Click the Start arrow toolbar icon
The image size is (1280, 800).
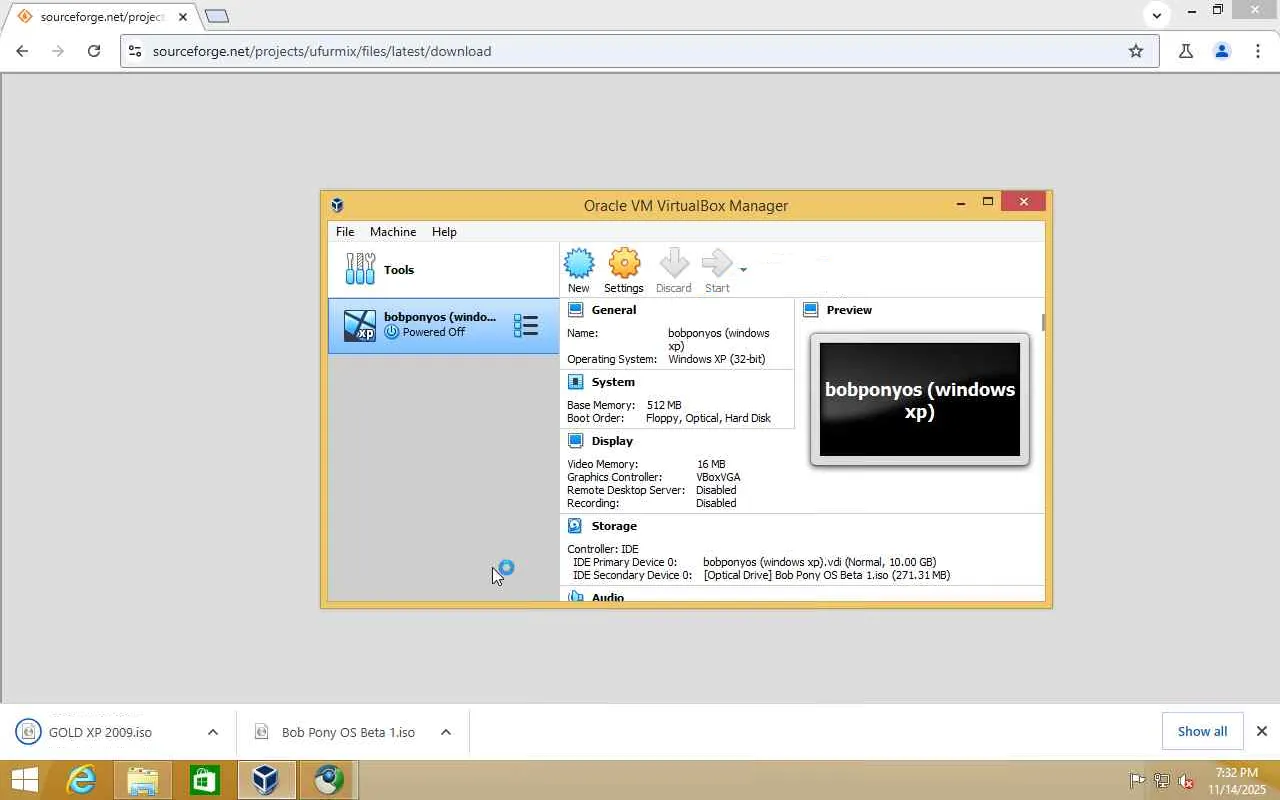[x=717, y=271]
